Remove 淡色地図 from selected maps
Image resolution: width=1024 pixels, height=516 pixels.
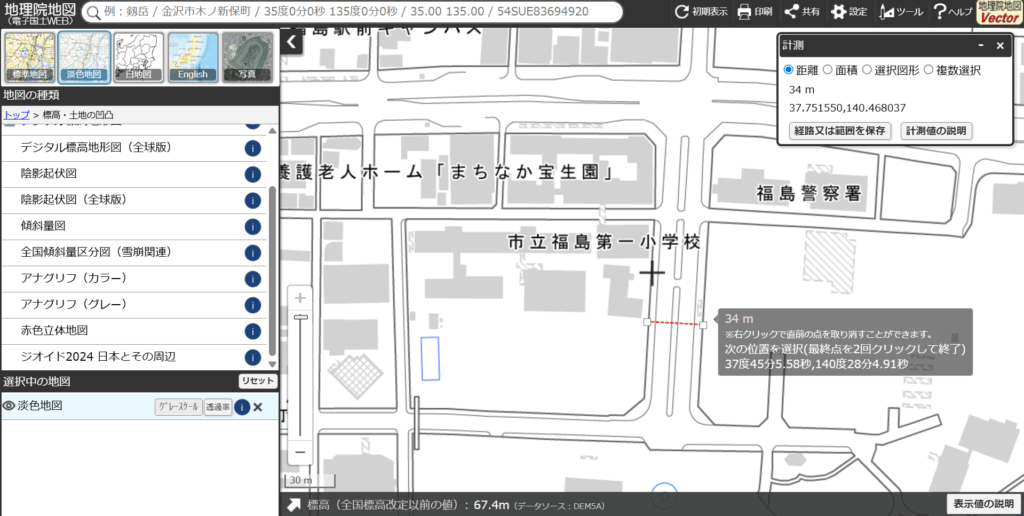coord(258,407)
